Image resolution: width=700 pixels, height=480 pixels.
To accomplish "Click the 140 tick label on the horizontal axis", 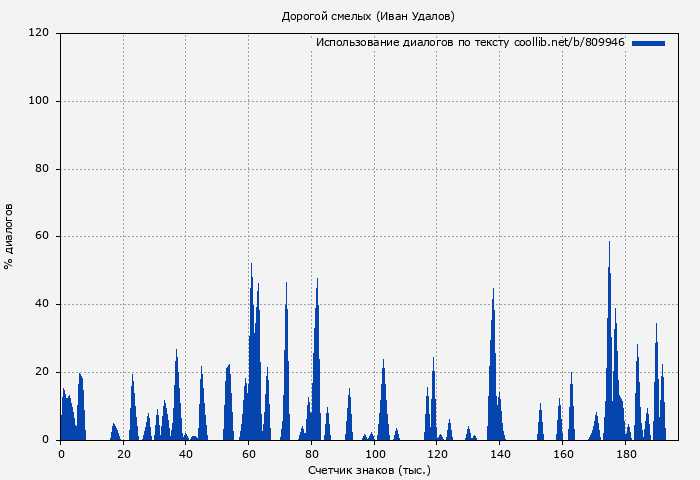I will pyautogui.click(x=501, y=453).
